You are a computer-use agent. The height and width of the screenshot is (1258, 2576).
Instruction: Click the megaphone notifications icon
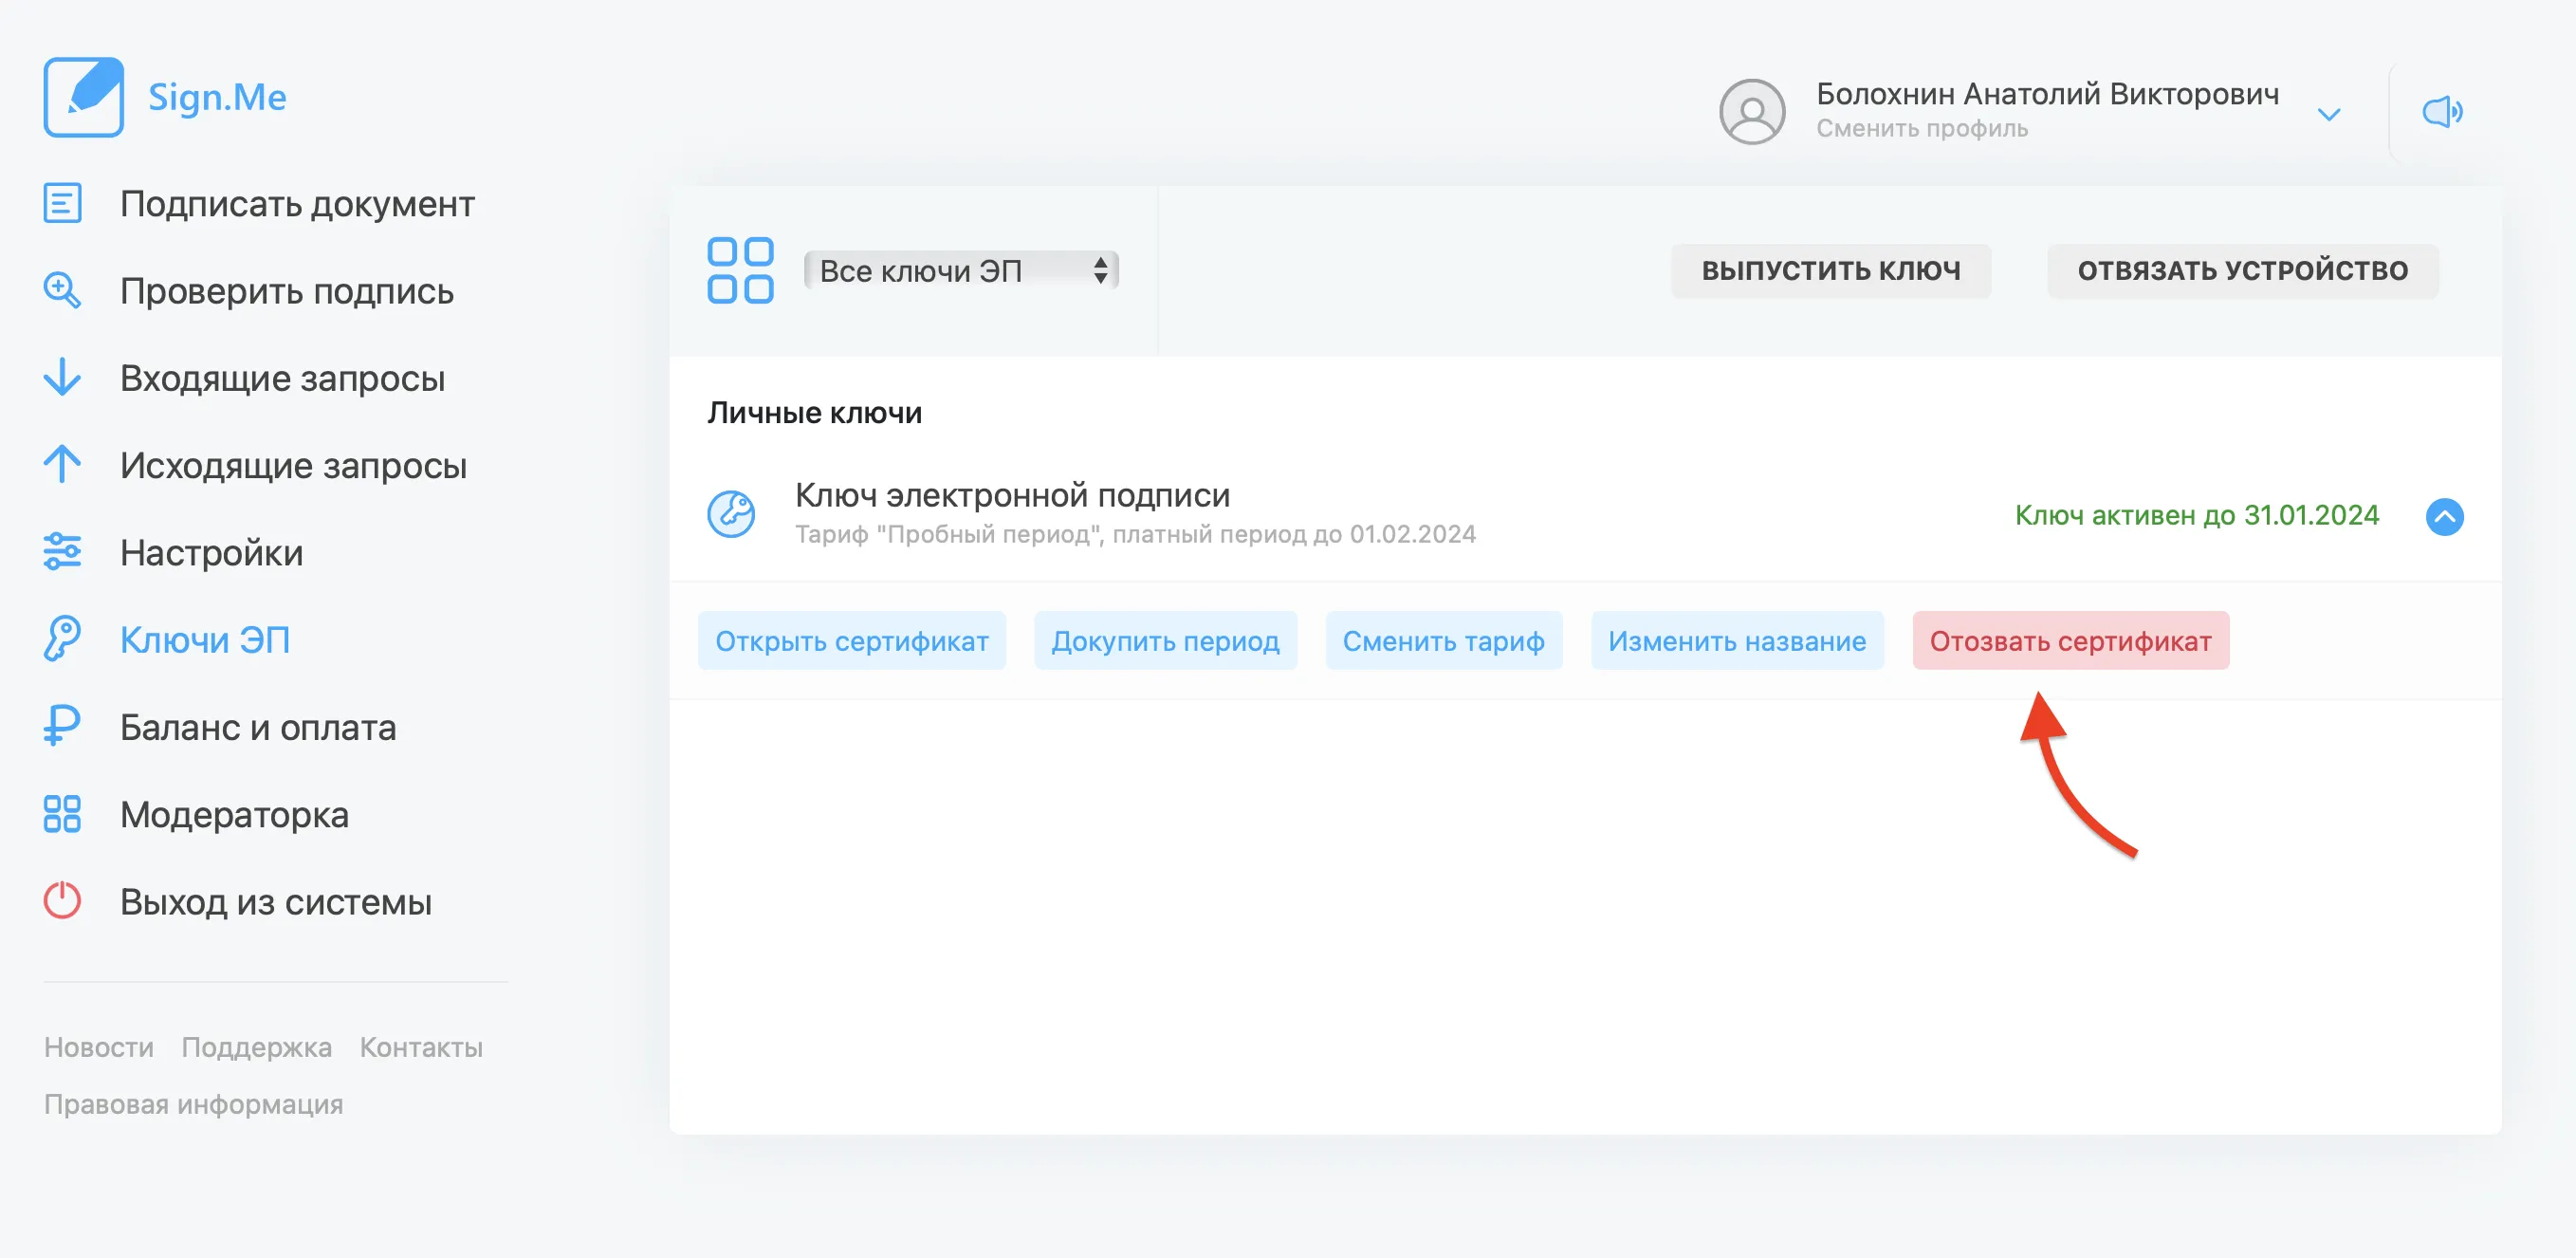coord(2442,111)
